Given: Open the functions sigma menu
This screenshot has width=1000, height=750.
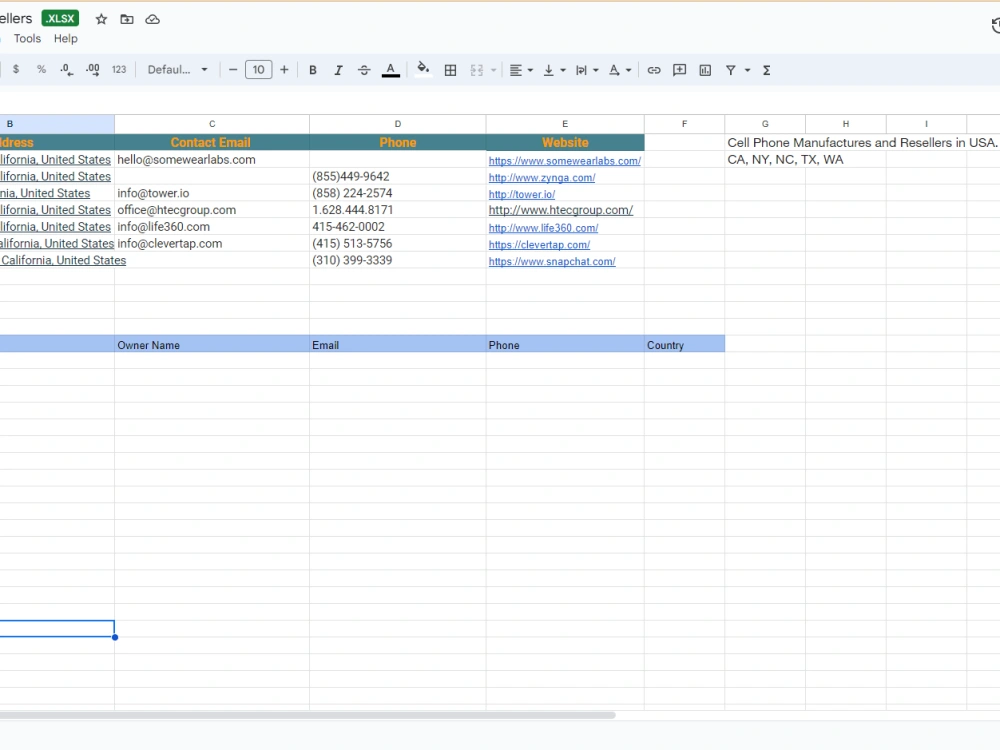Looking at the screenshot, I should click(x=767, y=70).
